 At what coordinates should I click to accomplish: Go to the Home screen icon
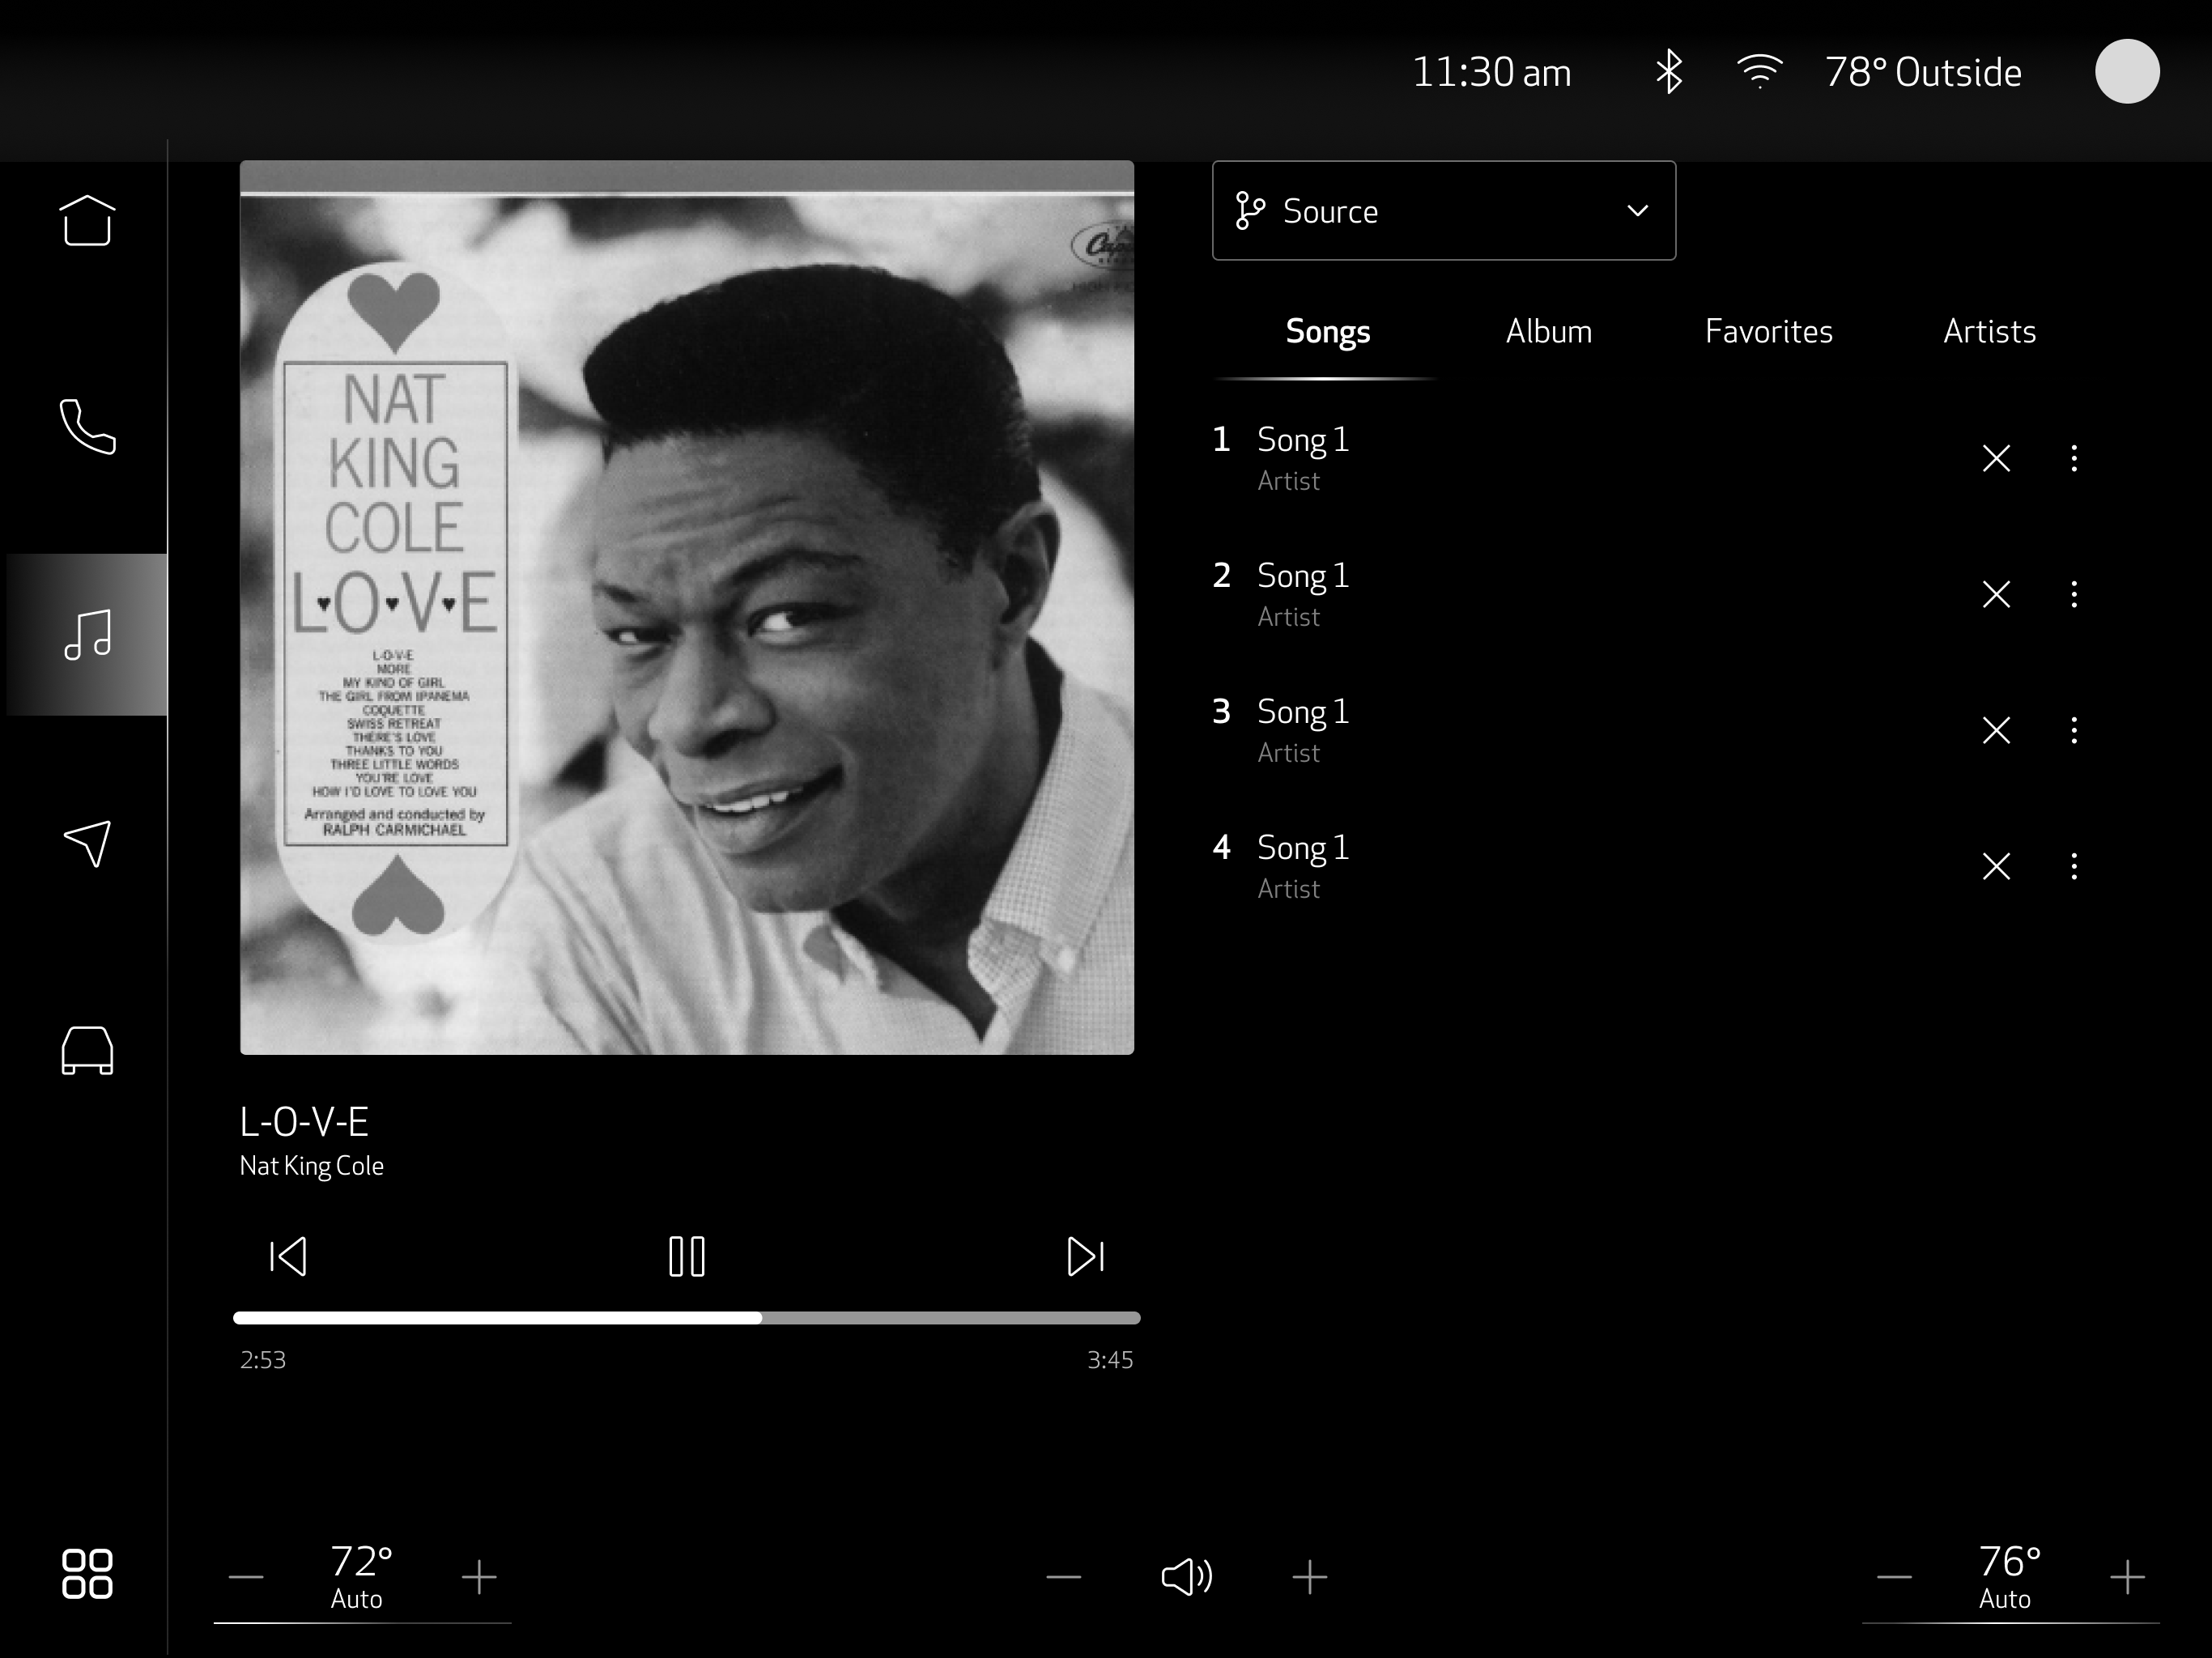pos(87,220)
